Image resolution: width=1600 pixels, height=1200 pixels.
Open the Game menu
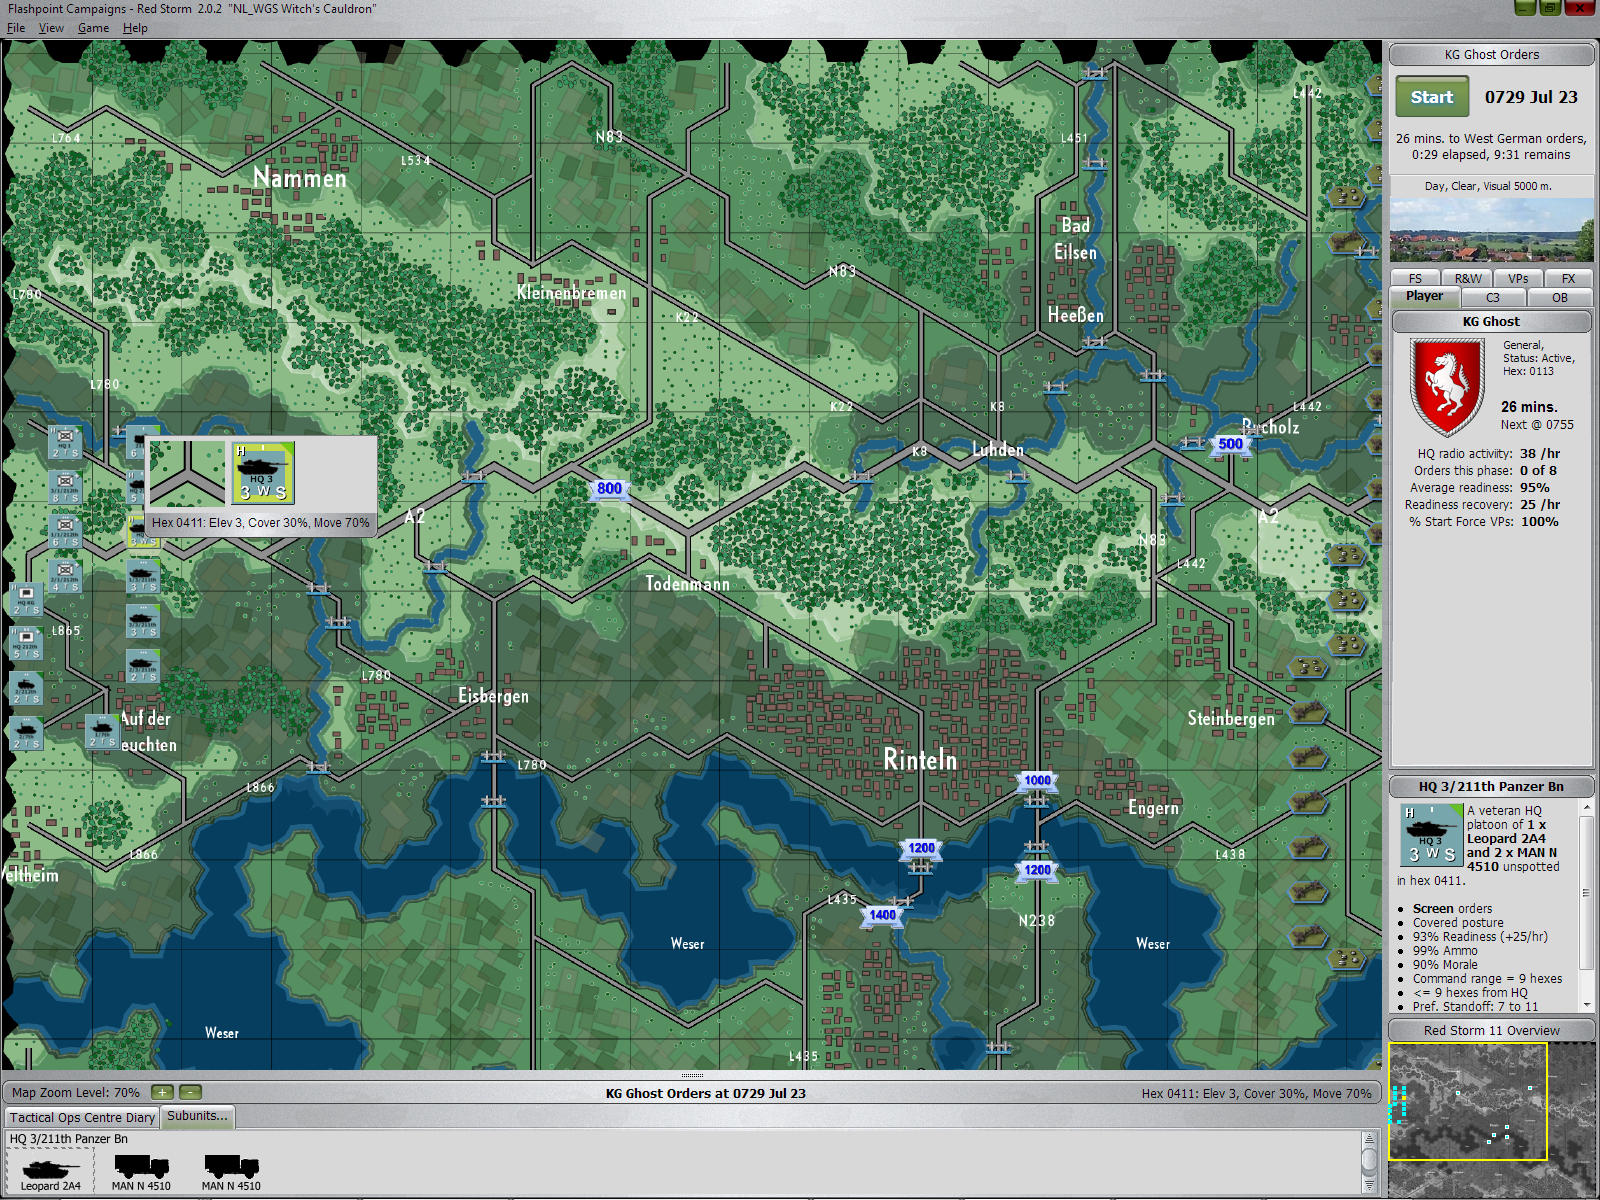[x=93, y=28]
